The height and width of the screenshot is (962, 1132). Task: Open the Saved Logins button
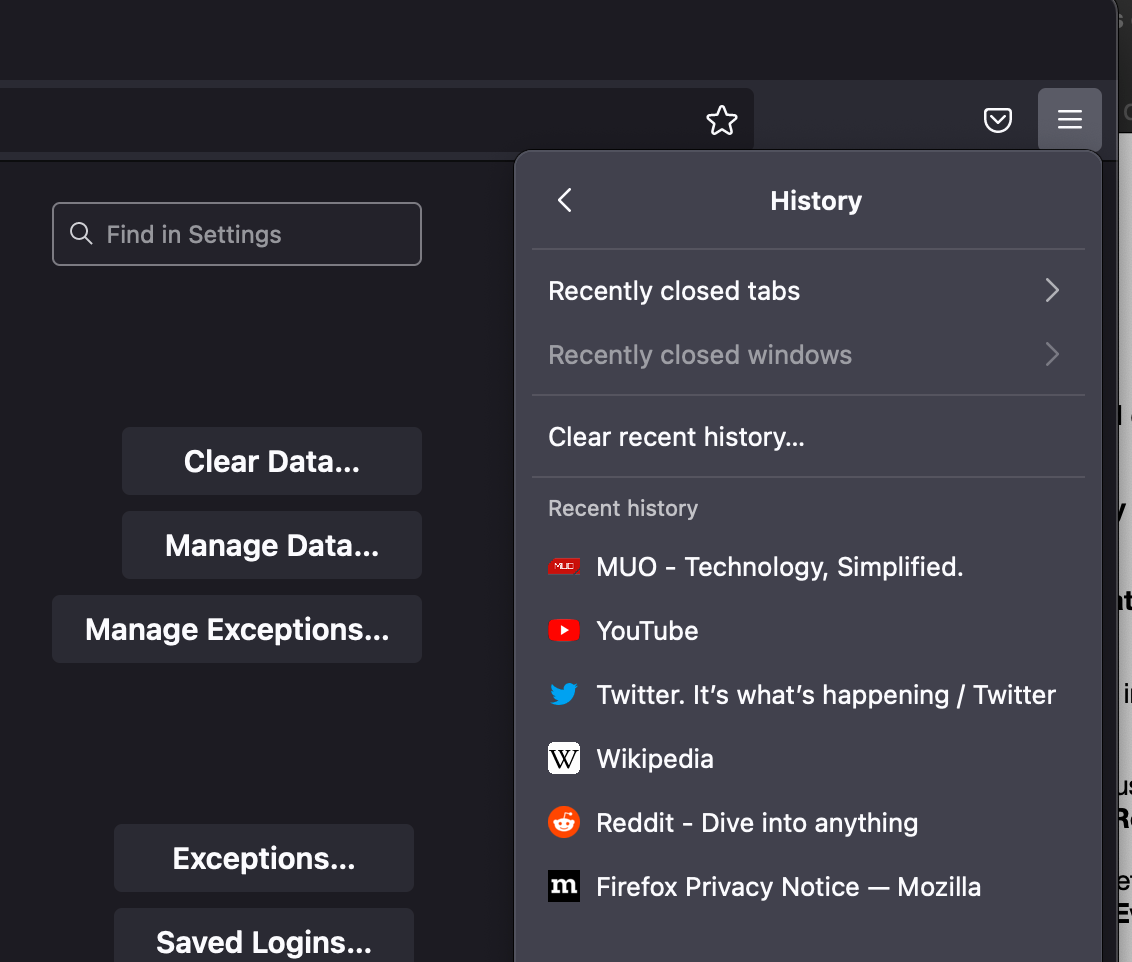click(x=264, y=940)
